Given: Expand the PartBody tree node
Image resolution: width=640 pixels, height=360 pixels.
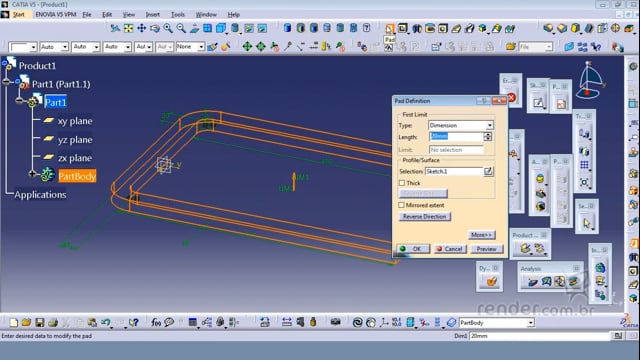Looking at the screenshot, I should point(33,174).
